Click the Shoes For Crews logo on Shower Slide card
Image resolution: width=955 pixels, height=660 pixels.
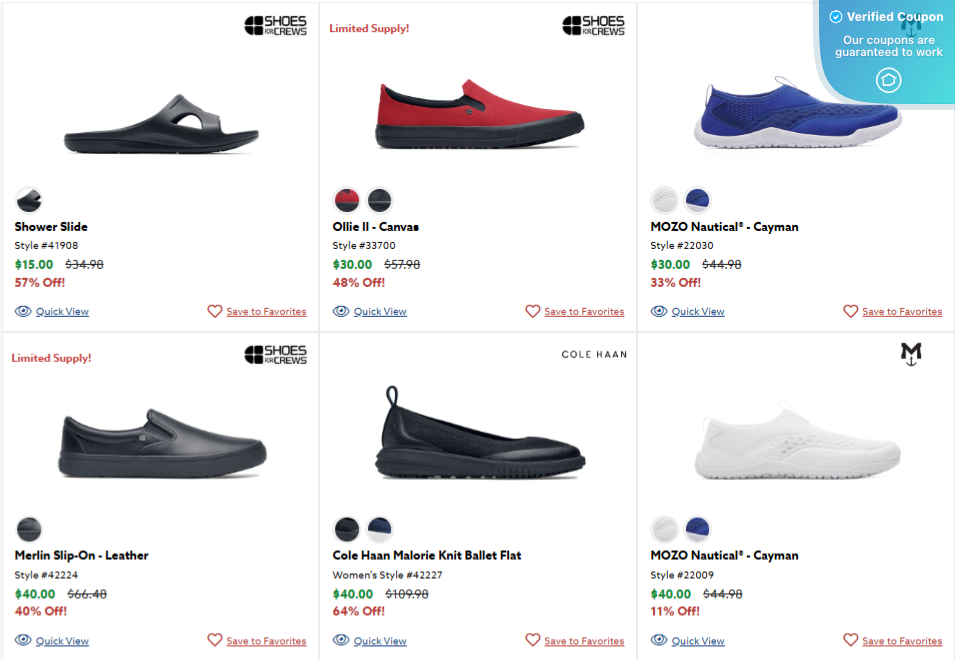point(276,23)
